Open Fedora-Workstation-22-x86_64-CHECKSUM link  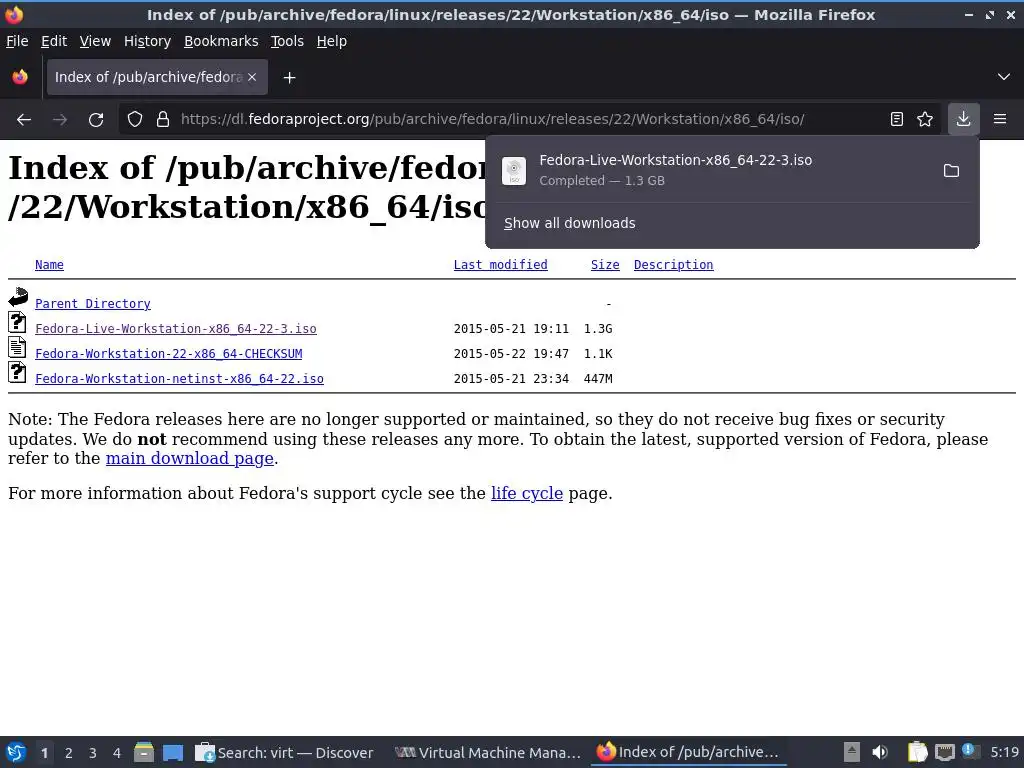coord(168,353)
